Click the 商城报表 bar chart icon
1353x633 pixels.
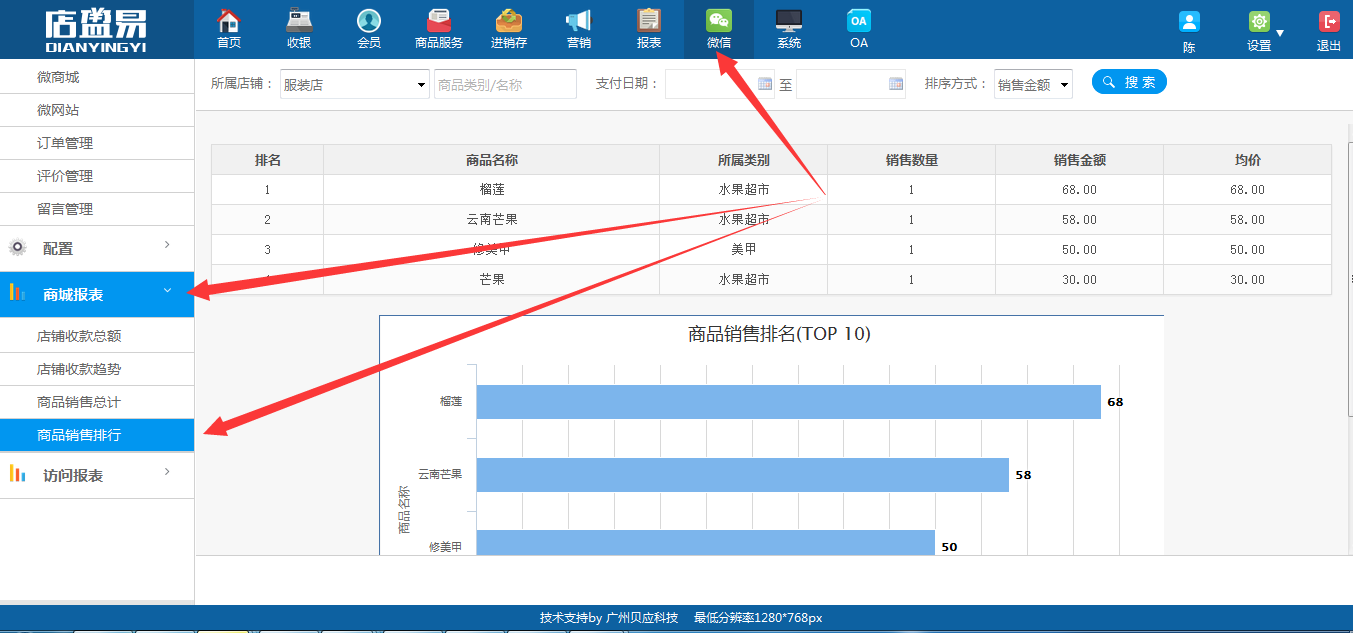coord(17,293)
